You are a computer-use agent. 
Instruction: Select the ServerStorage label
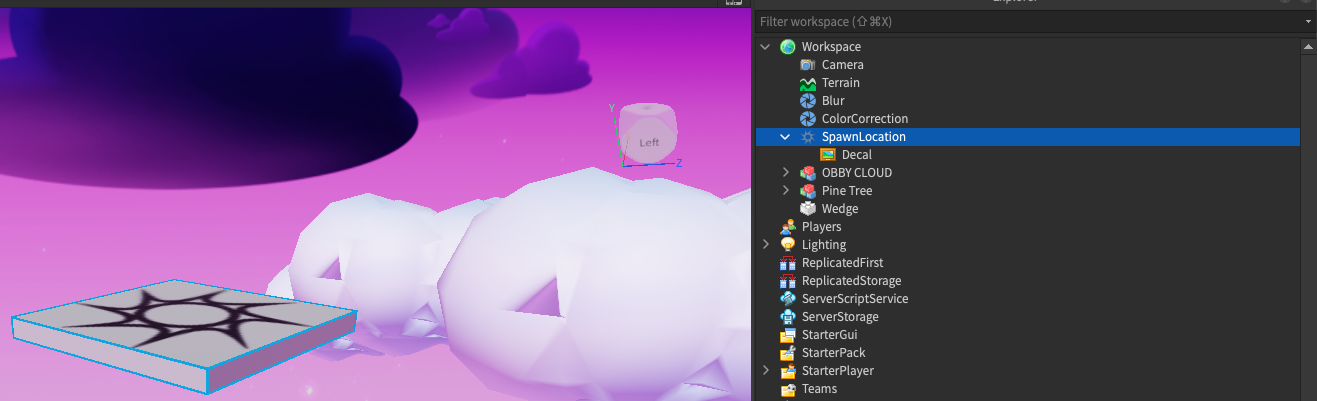pyautogui.click(x=840, y=317)
